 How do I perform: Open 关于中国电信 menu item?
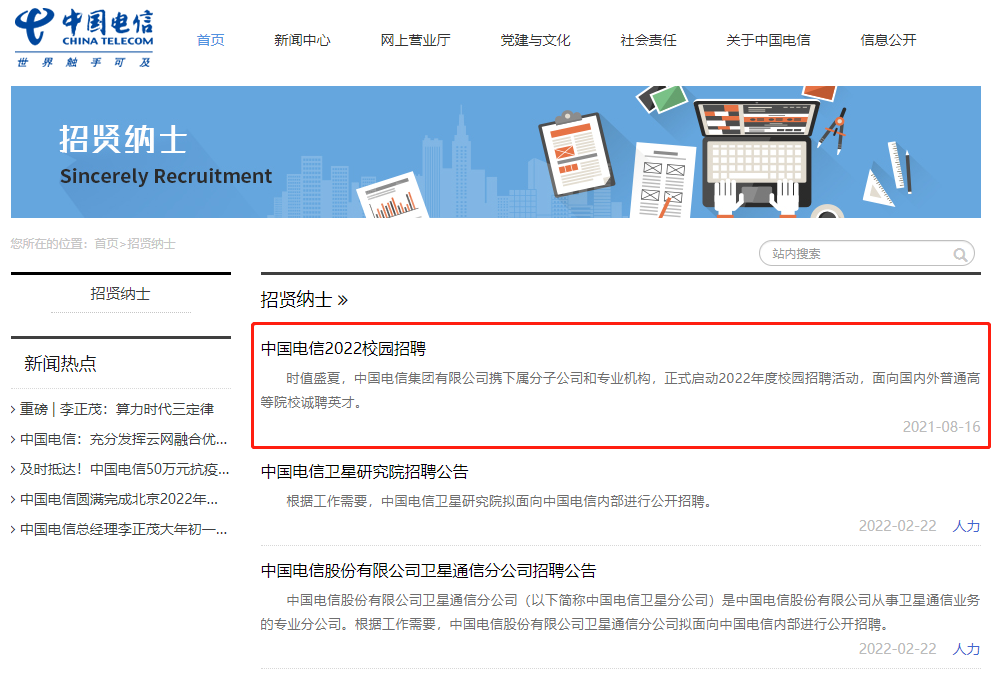pos(767,40)
